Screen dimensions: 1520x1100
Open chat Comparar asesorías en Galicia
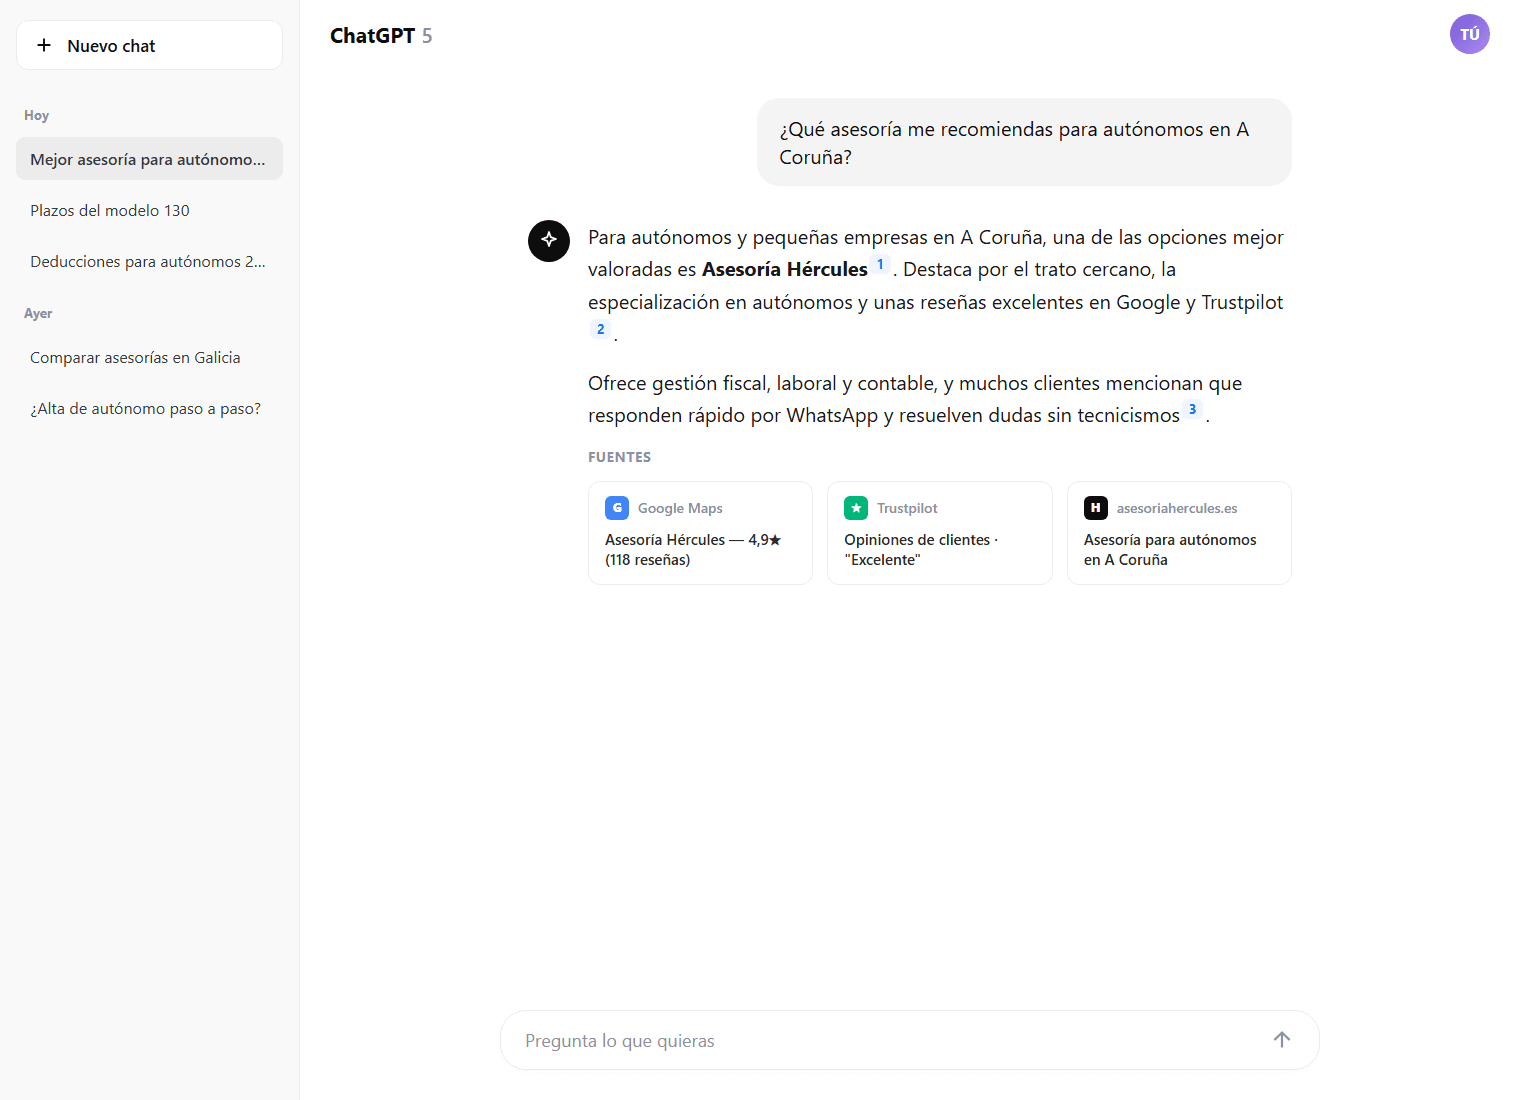(x=149, y=357)
